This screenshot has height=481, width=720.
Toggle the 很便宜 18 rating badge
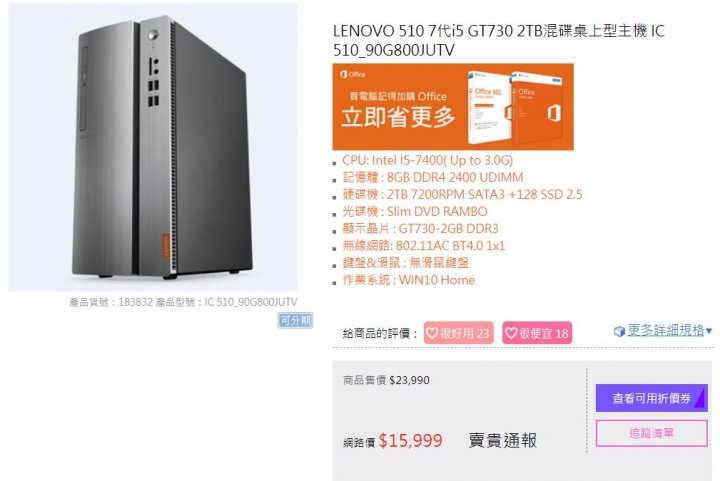tap(537, 333)
